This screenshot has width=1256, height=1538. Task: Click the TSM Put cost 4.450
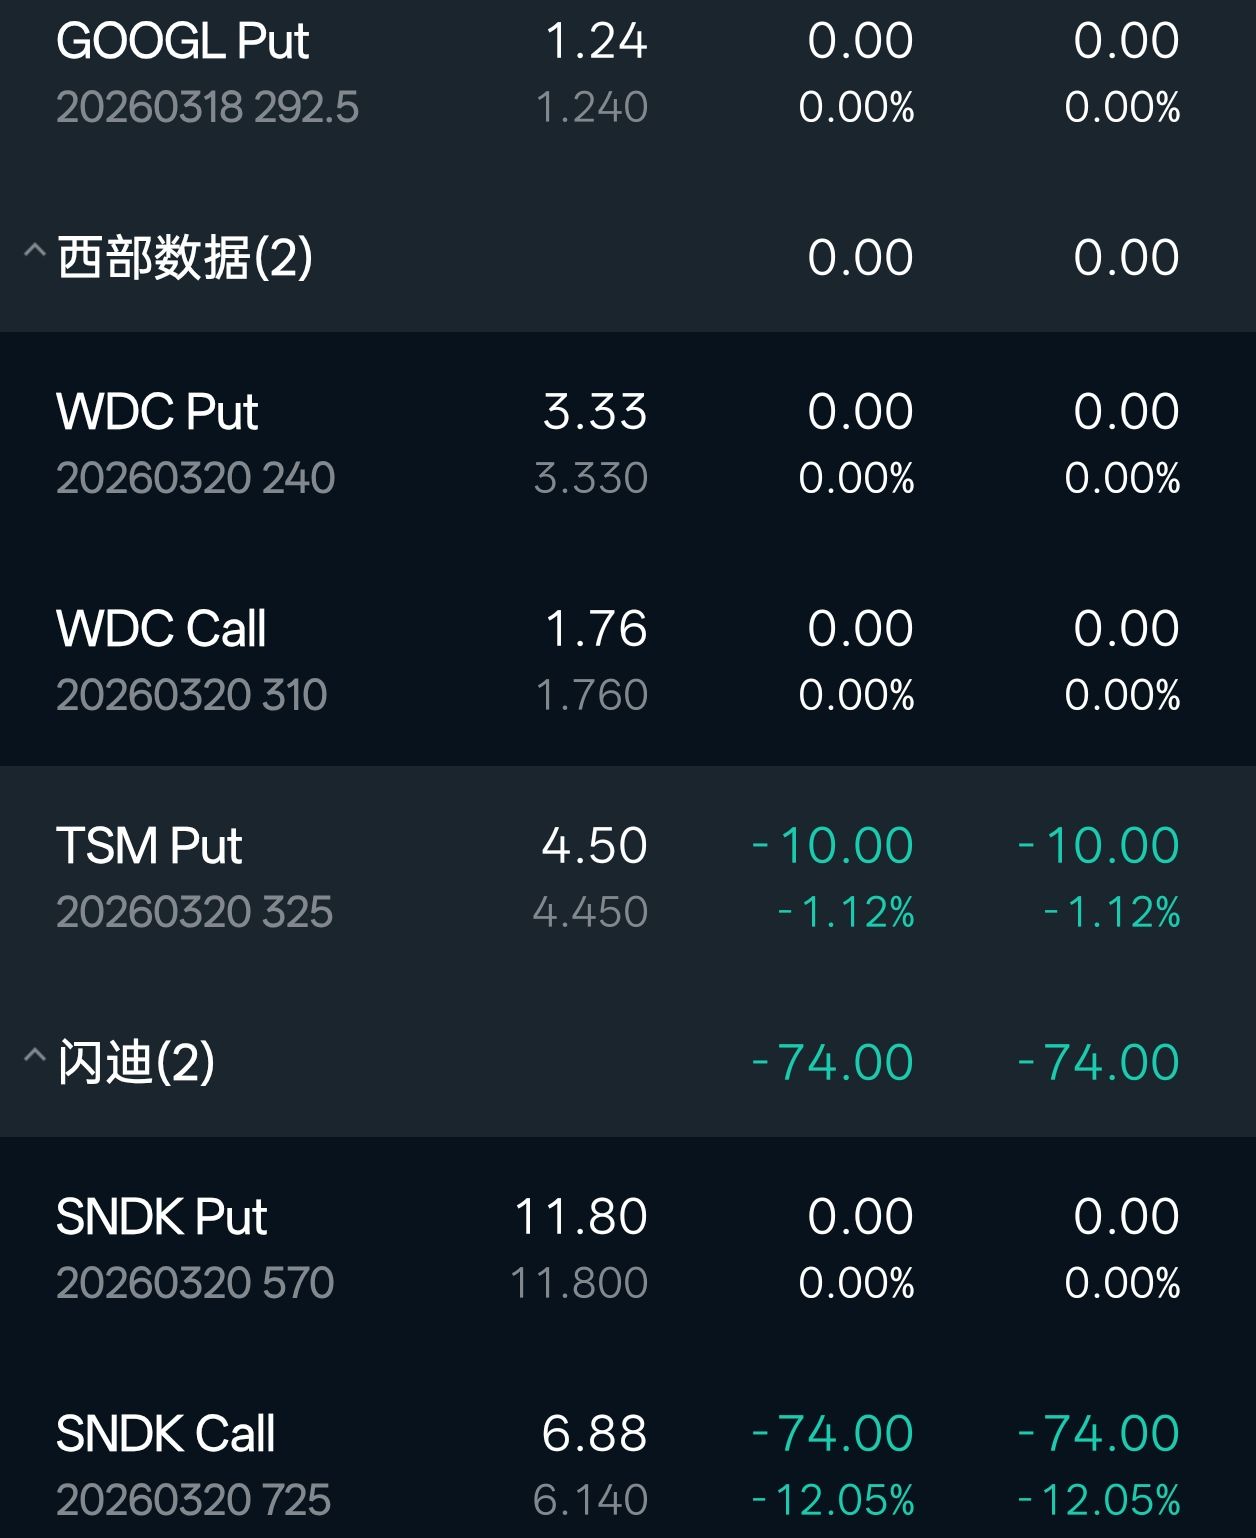click(590, 912)
